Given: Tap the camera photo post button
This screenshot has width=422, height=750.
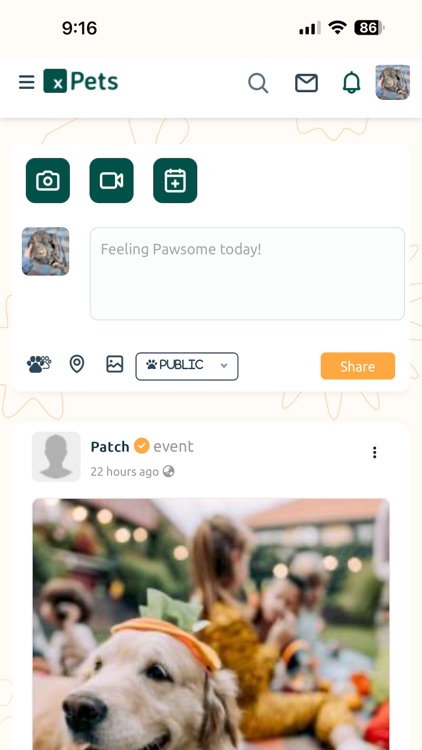Looking at the screenshot, I should point(48,180).
